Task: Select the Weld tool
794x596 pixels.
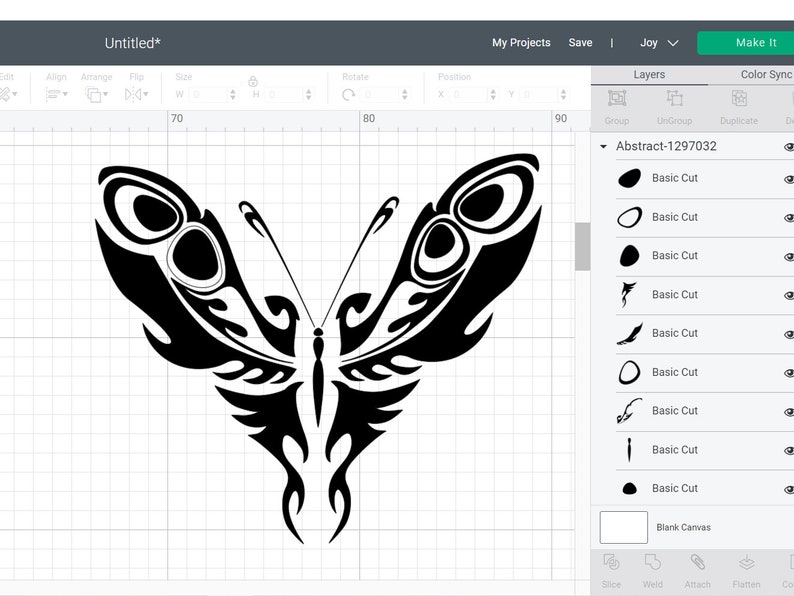Action: (653, 563)
